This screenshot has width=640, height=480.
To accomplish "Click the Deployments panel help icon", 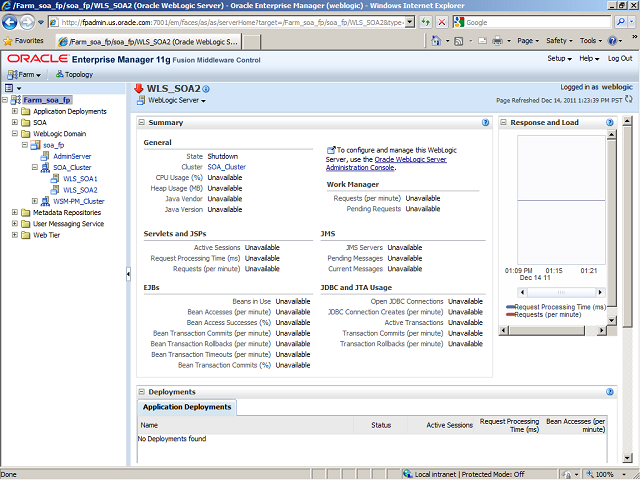I will (609, 392).
